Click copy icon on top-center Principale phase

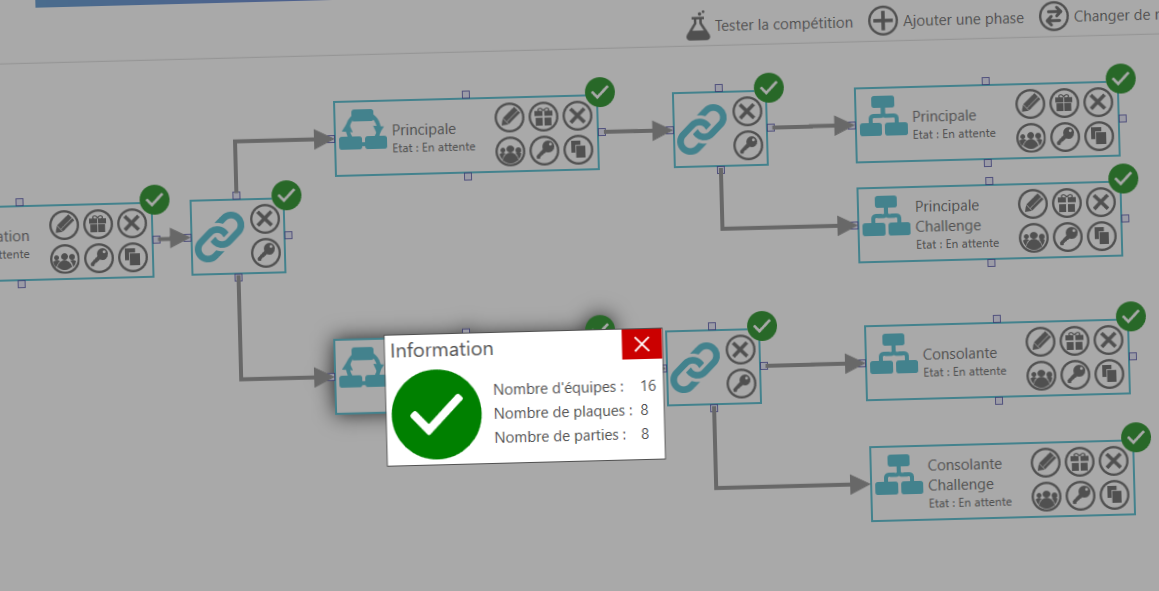(x=578, y=151)
